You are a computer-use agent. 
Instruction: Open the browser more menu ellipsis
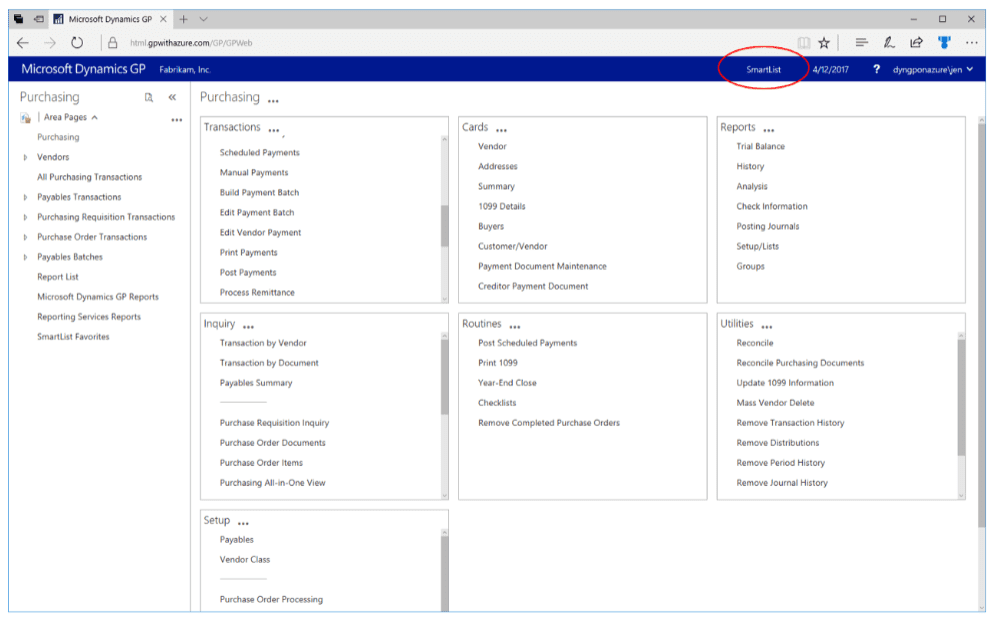coord(972,43)
